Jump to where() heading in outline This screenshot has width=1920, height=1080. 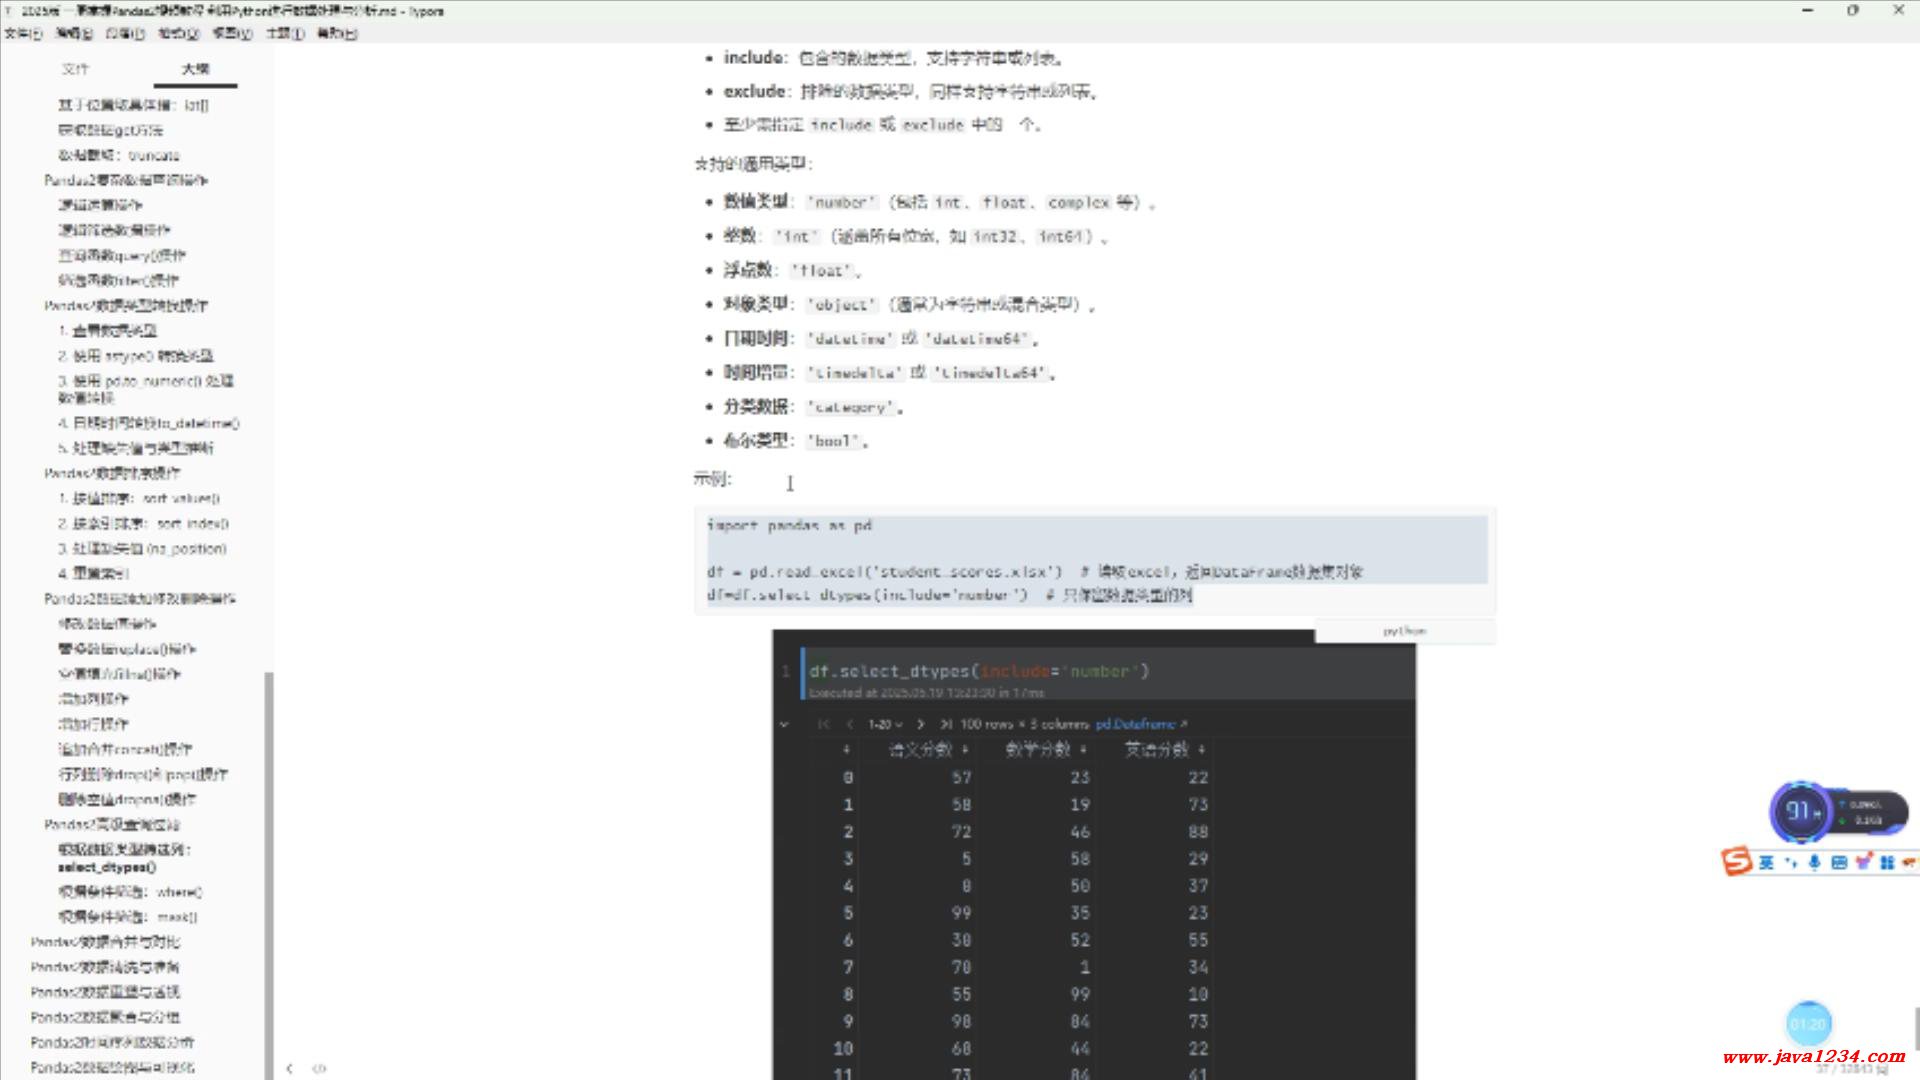(130, 892)
